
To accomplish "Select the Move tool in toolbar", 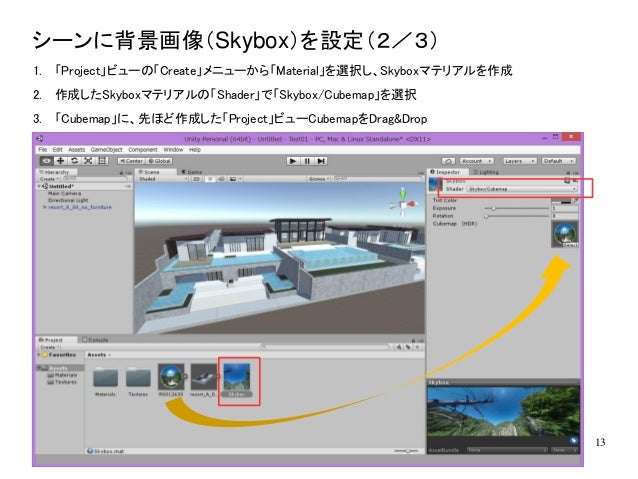I will (x=61, y=161).
